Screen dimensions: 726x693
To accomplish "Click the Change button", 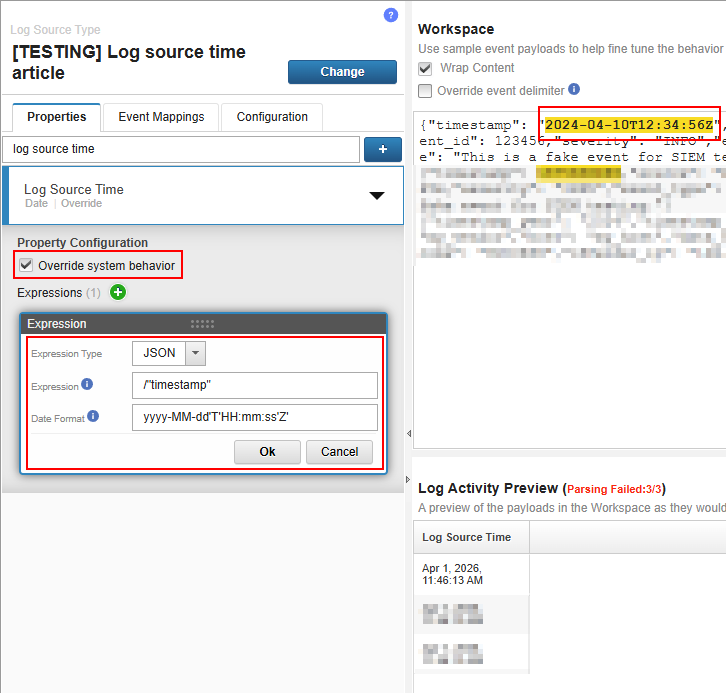I will (342, 72).
